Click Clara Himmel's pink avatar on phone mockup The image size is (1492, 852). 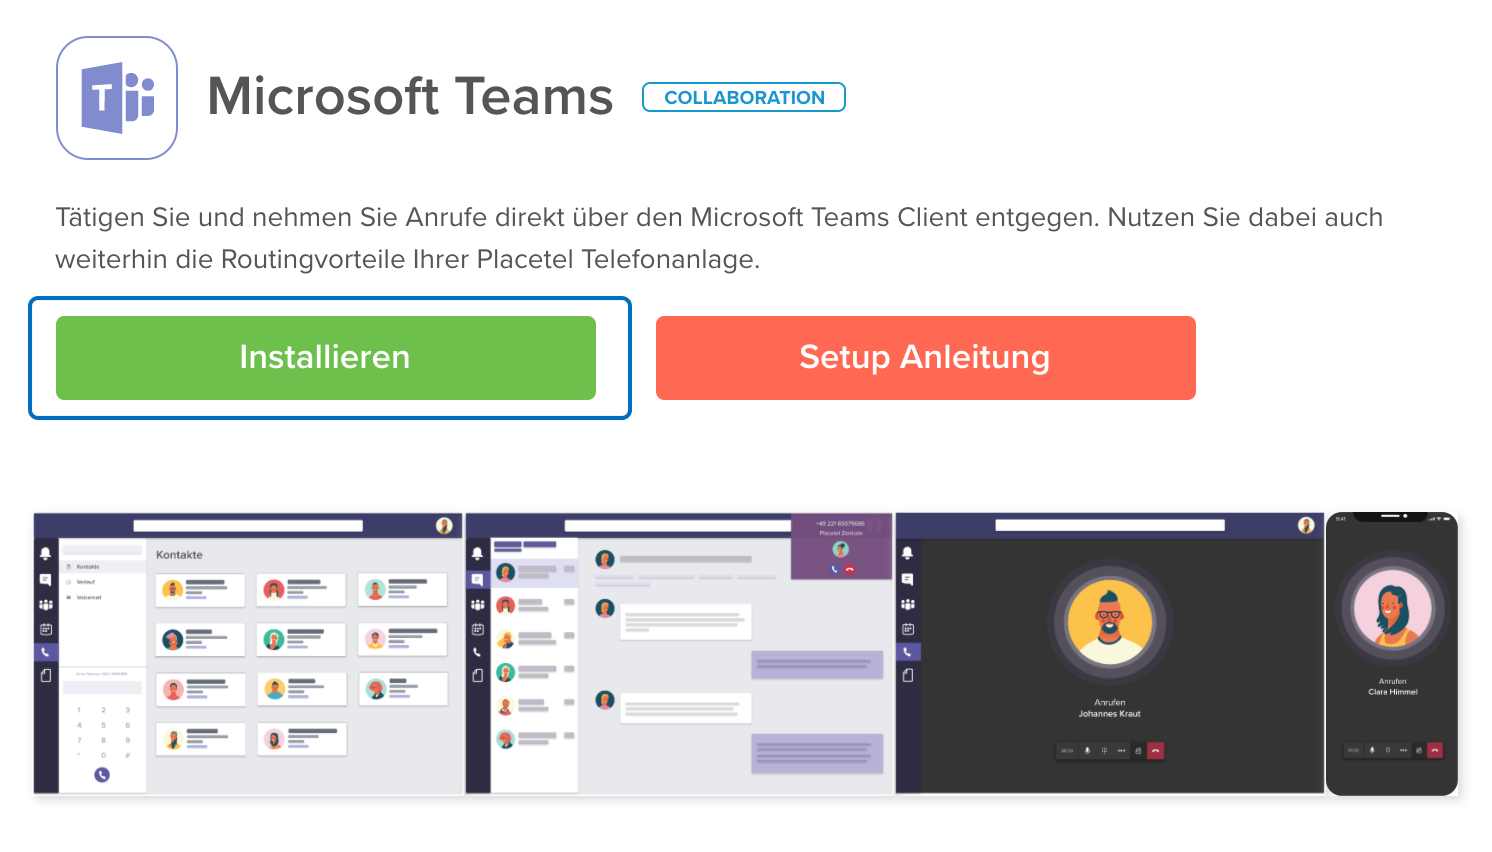(1392, 608)
